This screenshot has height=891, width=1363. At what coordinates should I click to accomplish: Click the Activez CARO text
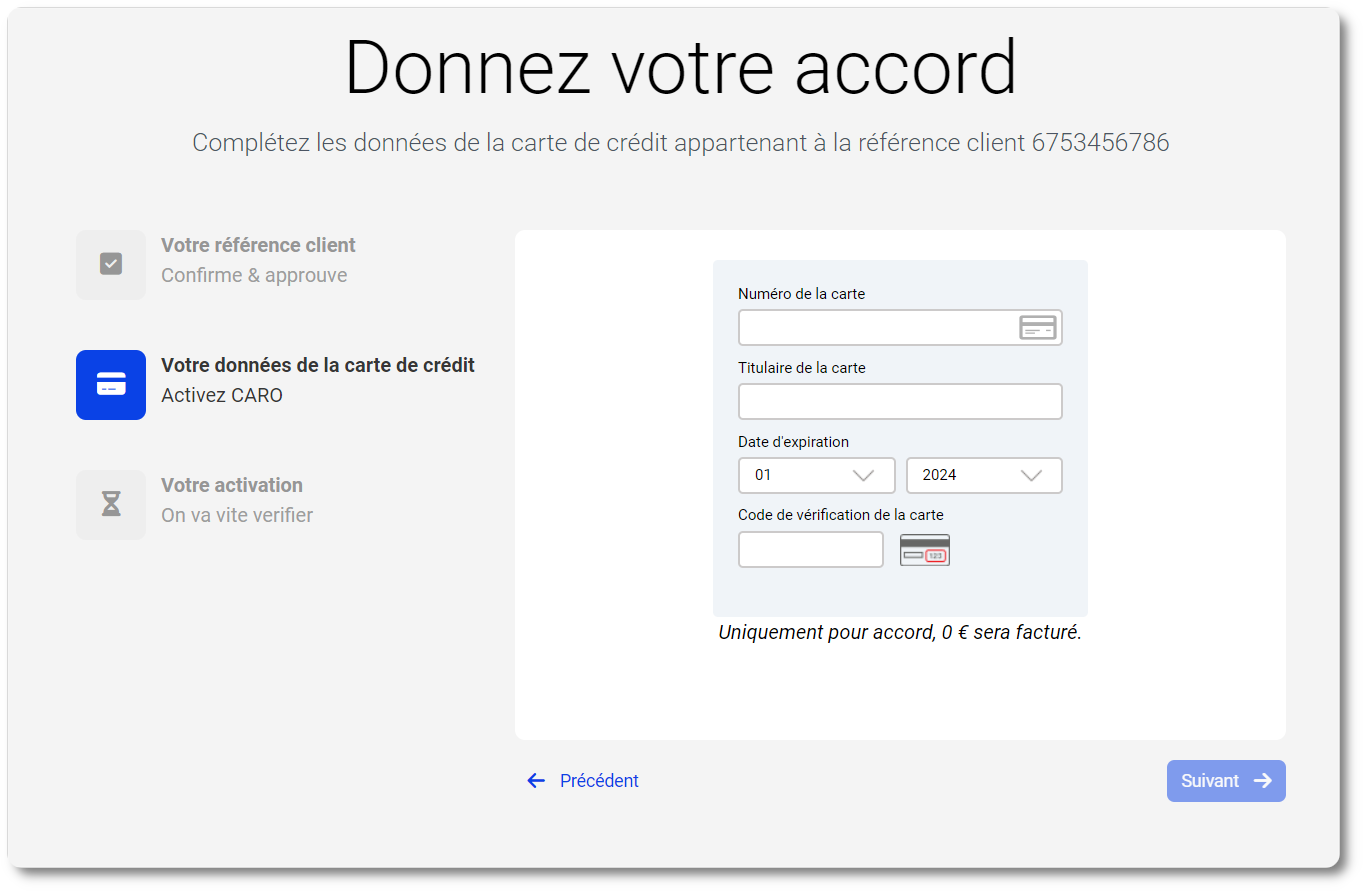tap(222, 395)
